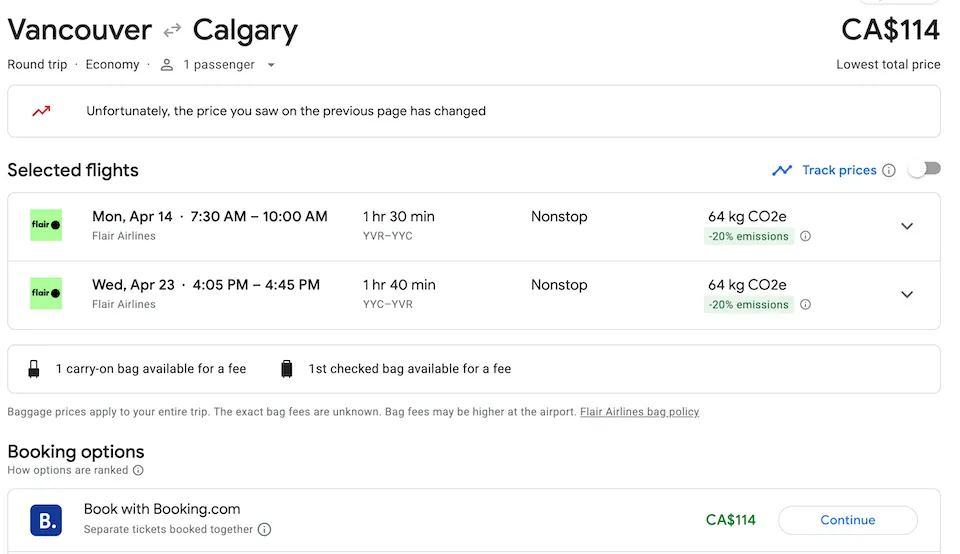This screenshot has width=960, height=554.
Task: Expand the Wed, Apr 23 flight details
Action: click(x=907, y=294)
